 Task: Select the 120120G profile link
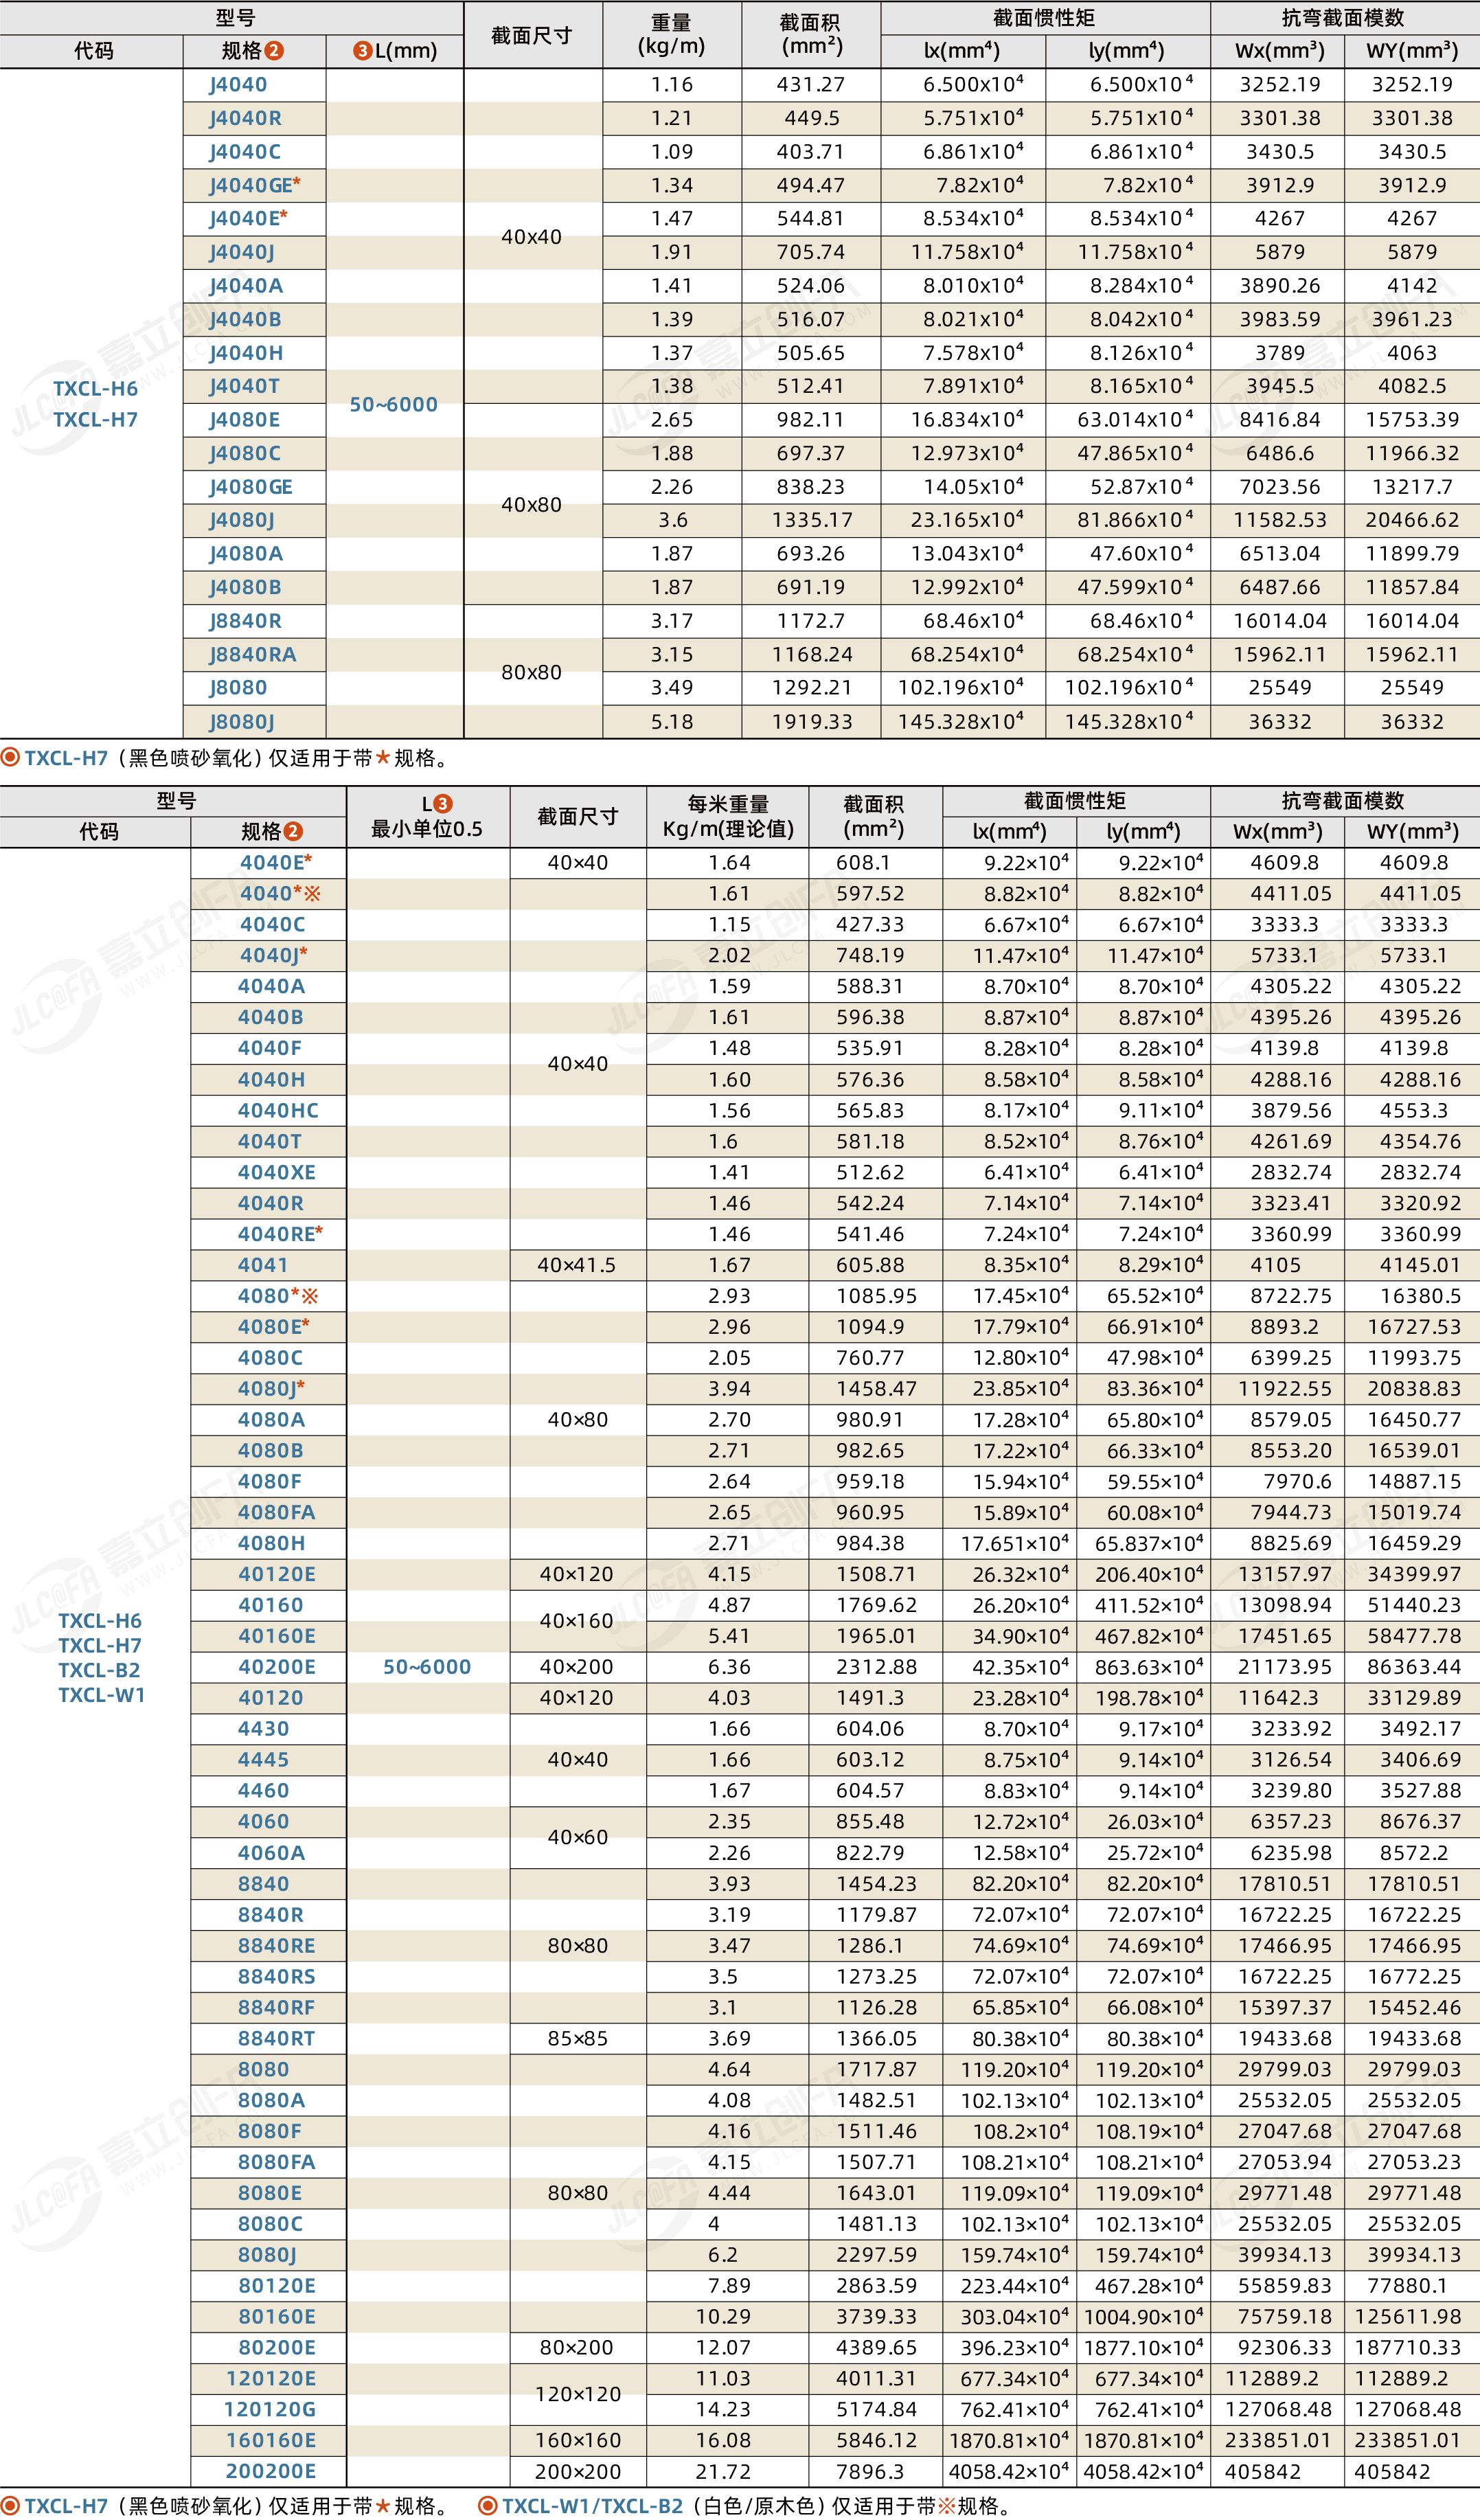(269, 2409)
